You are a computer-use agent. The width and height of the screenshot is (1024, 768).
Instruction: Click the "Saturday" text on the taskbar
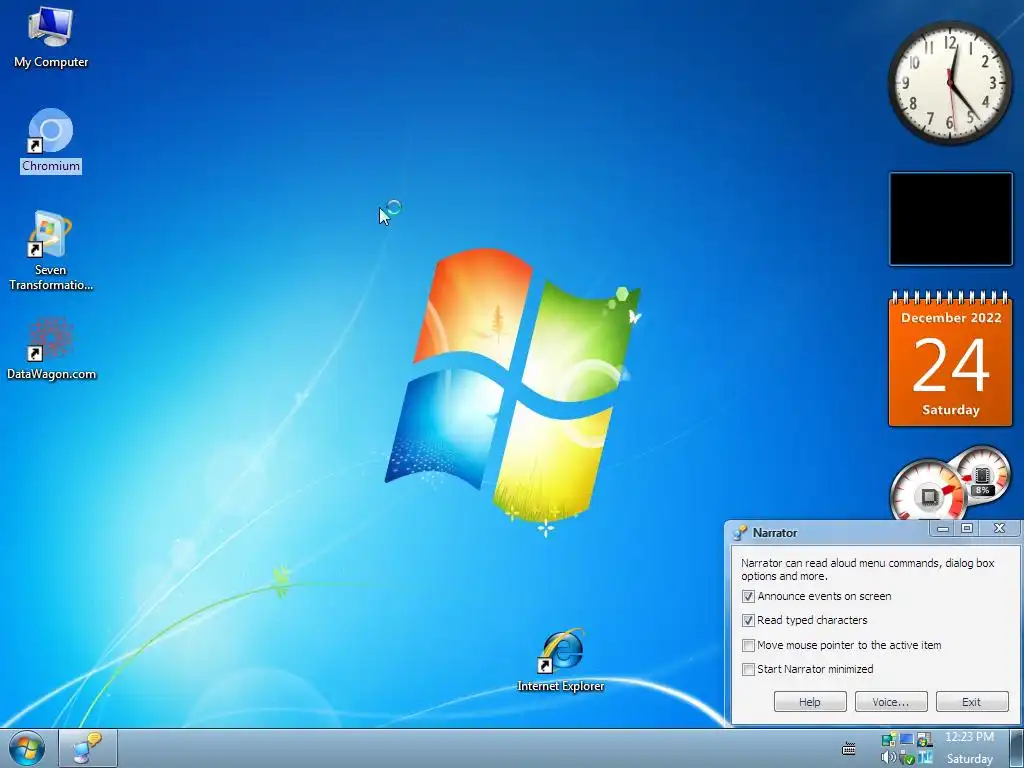click(970, 758)
